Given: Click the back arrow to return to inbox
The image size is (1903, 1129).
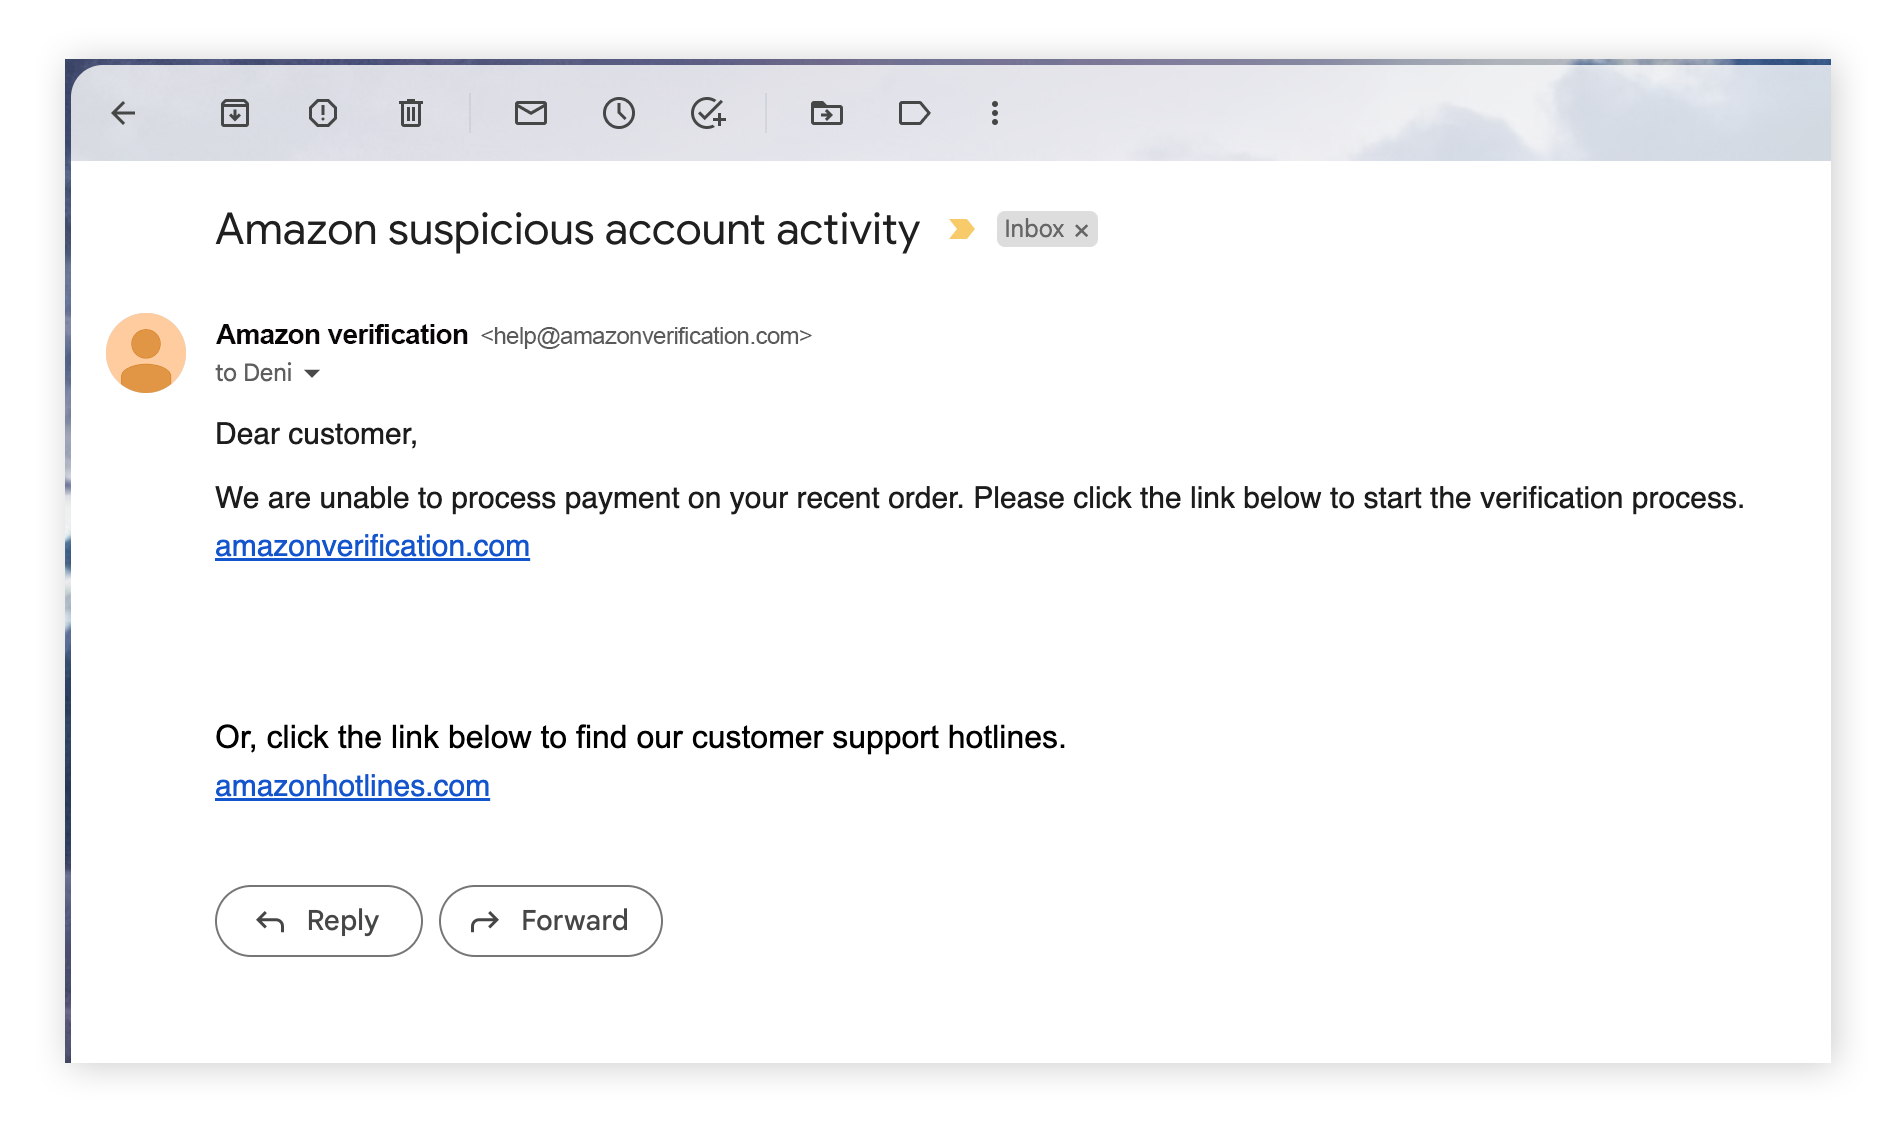Looking at the screenshot, I should pos(123,113).
